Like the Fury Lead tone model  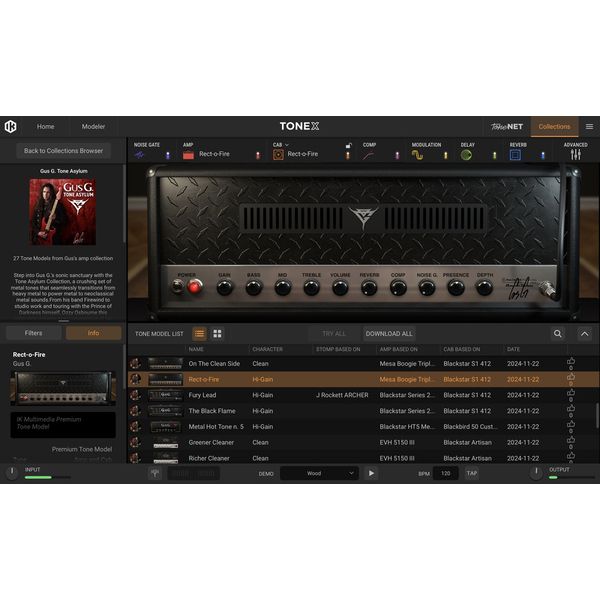(x=571, y=393)
